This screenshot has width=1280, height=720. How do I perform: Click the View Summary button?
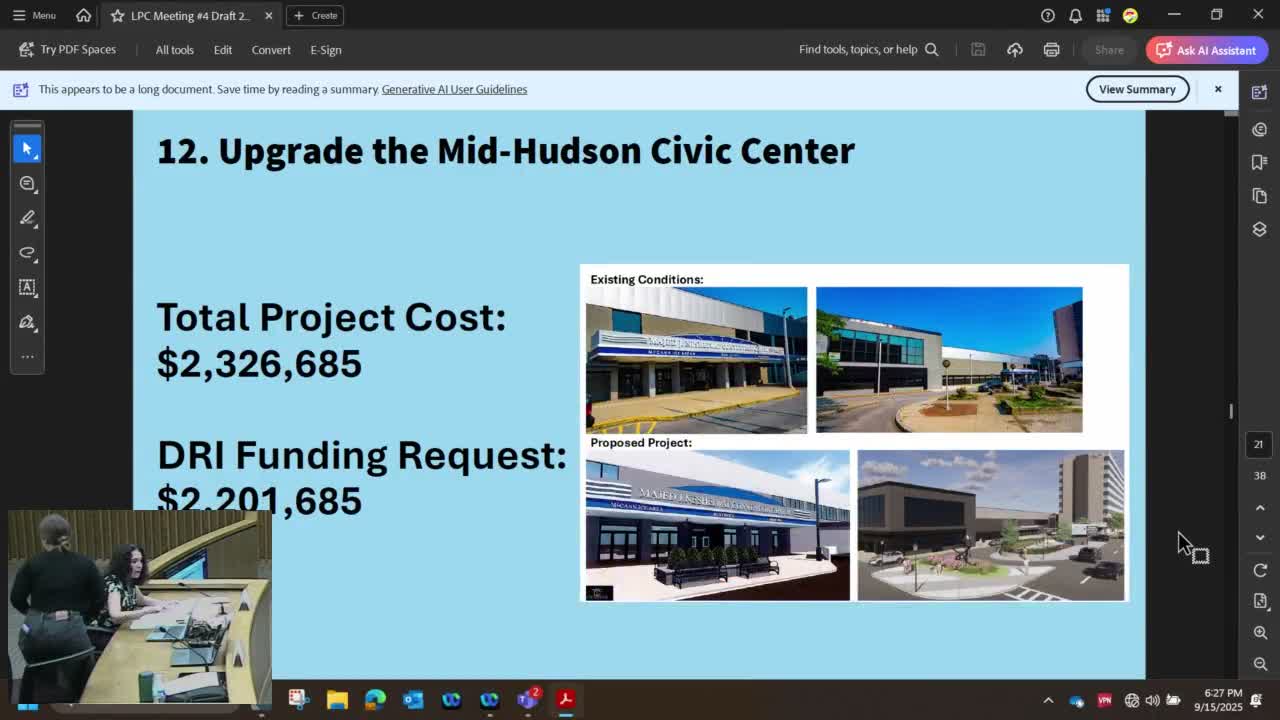[x=1137, y=89]
